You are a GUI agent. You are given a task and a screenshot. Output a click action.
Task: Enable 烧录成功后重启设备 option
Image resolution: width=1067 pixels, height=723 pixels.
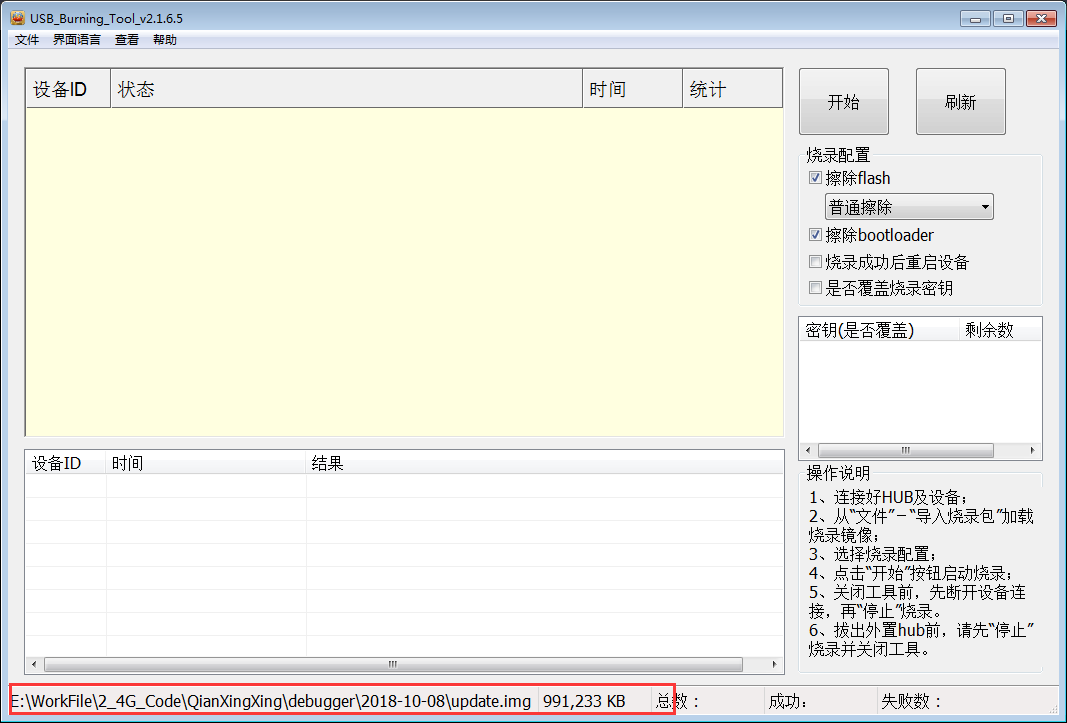point(816,262)
